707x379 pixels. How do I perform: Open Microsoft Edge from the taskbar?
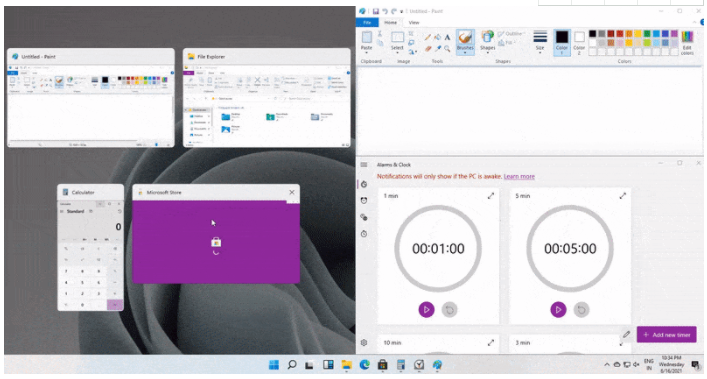click(364, 365)
